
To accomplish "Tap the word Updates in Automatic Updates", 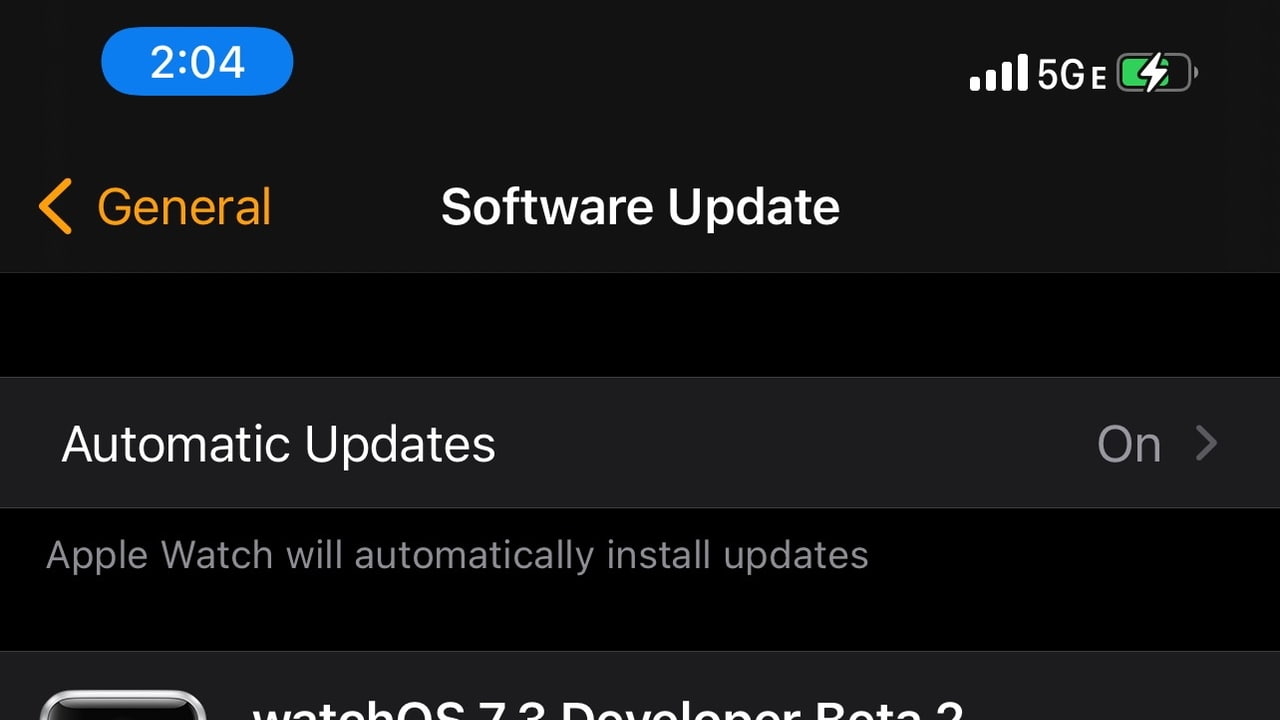I will tap(400, 445).
